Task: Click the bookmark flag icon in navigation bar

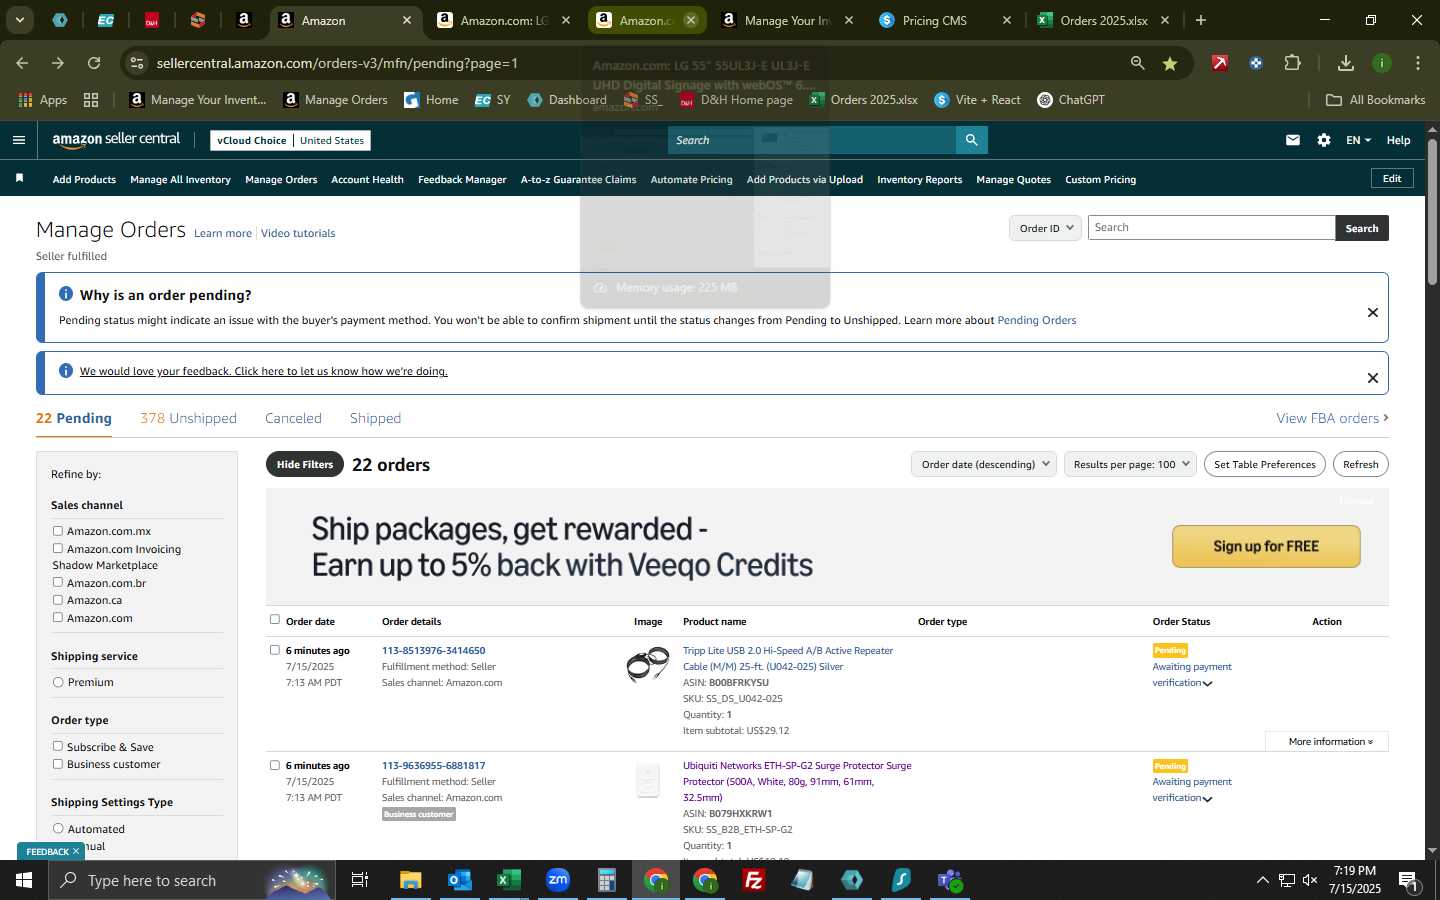Action: [x=19, y=178]
